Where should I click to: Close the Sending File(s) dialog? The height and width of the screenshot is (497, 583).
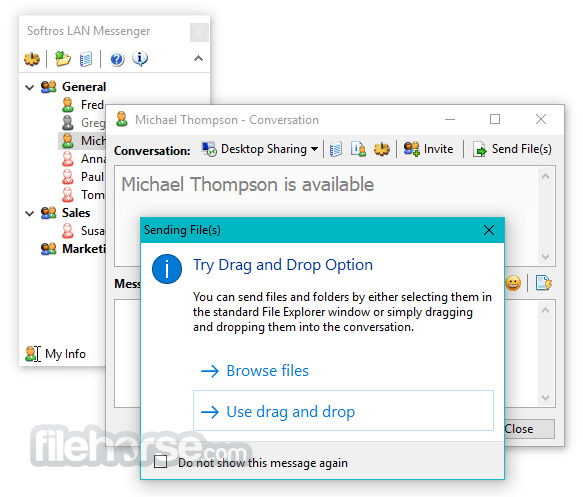(489, 230)
